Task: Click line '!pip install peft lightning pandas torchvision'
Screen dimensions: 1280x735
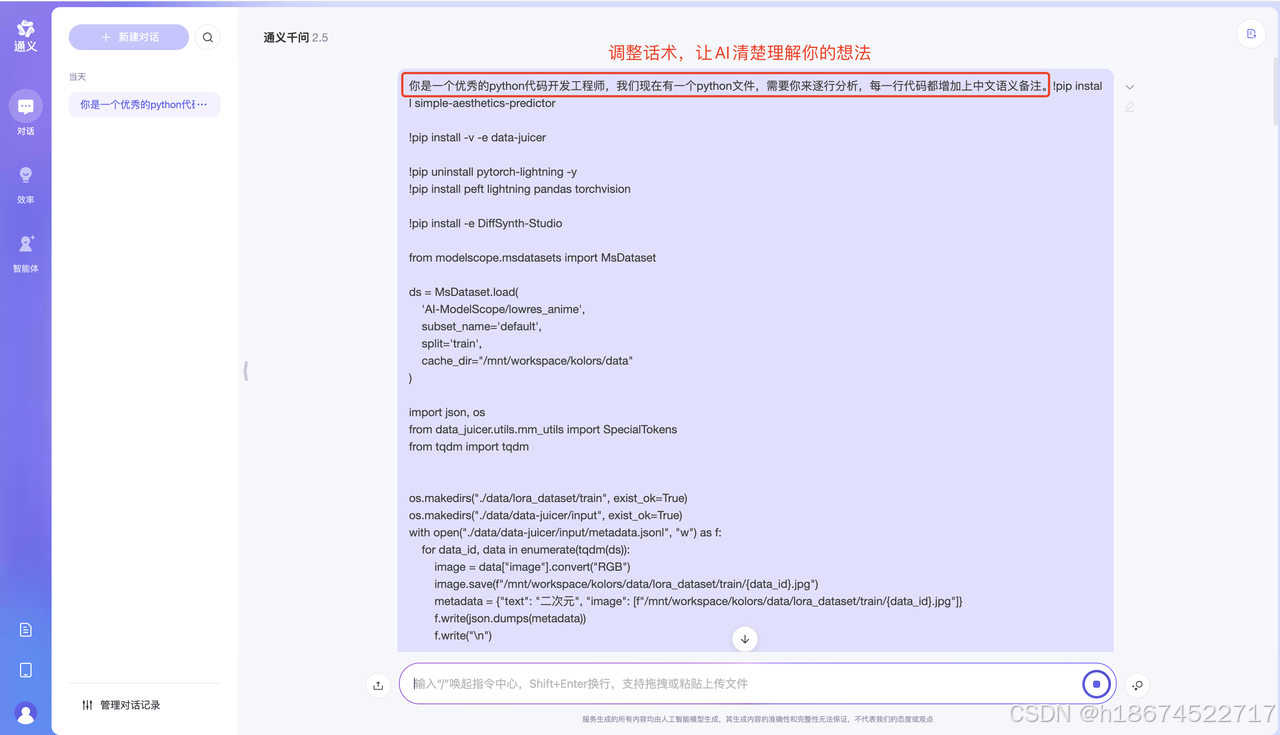Action: [x=519, y=189]
